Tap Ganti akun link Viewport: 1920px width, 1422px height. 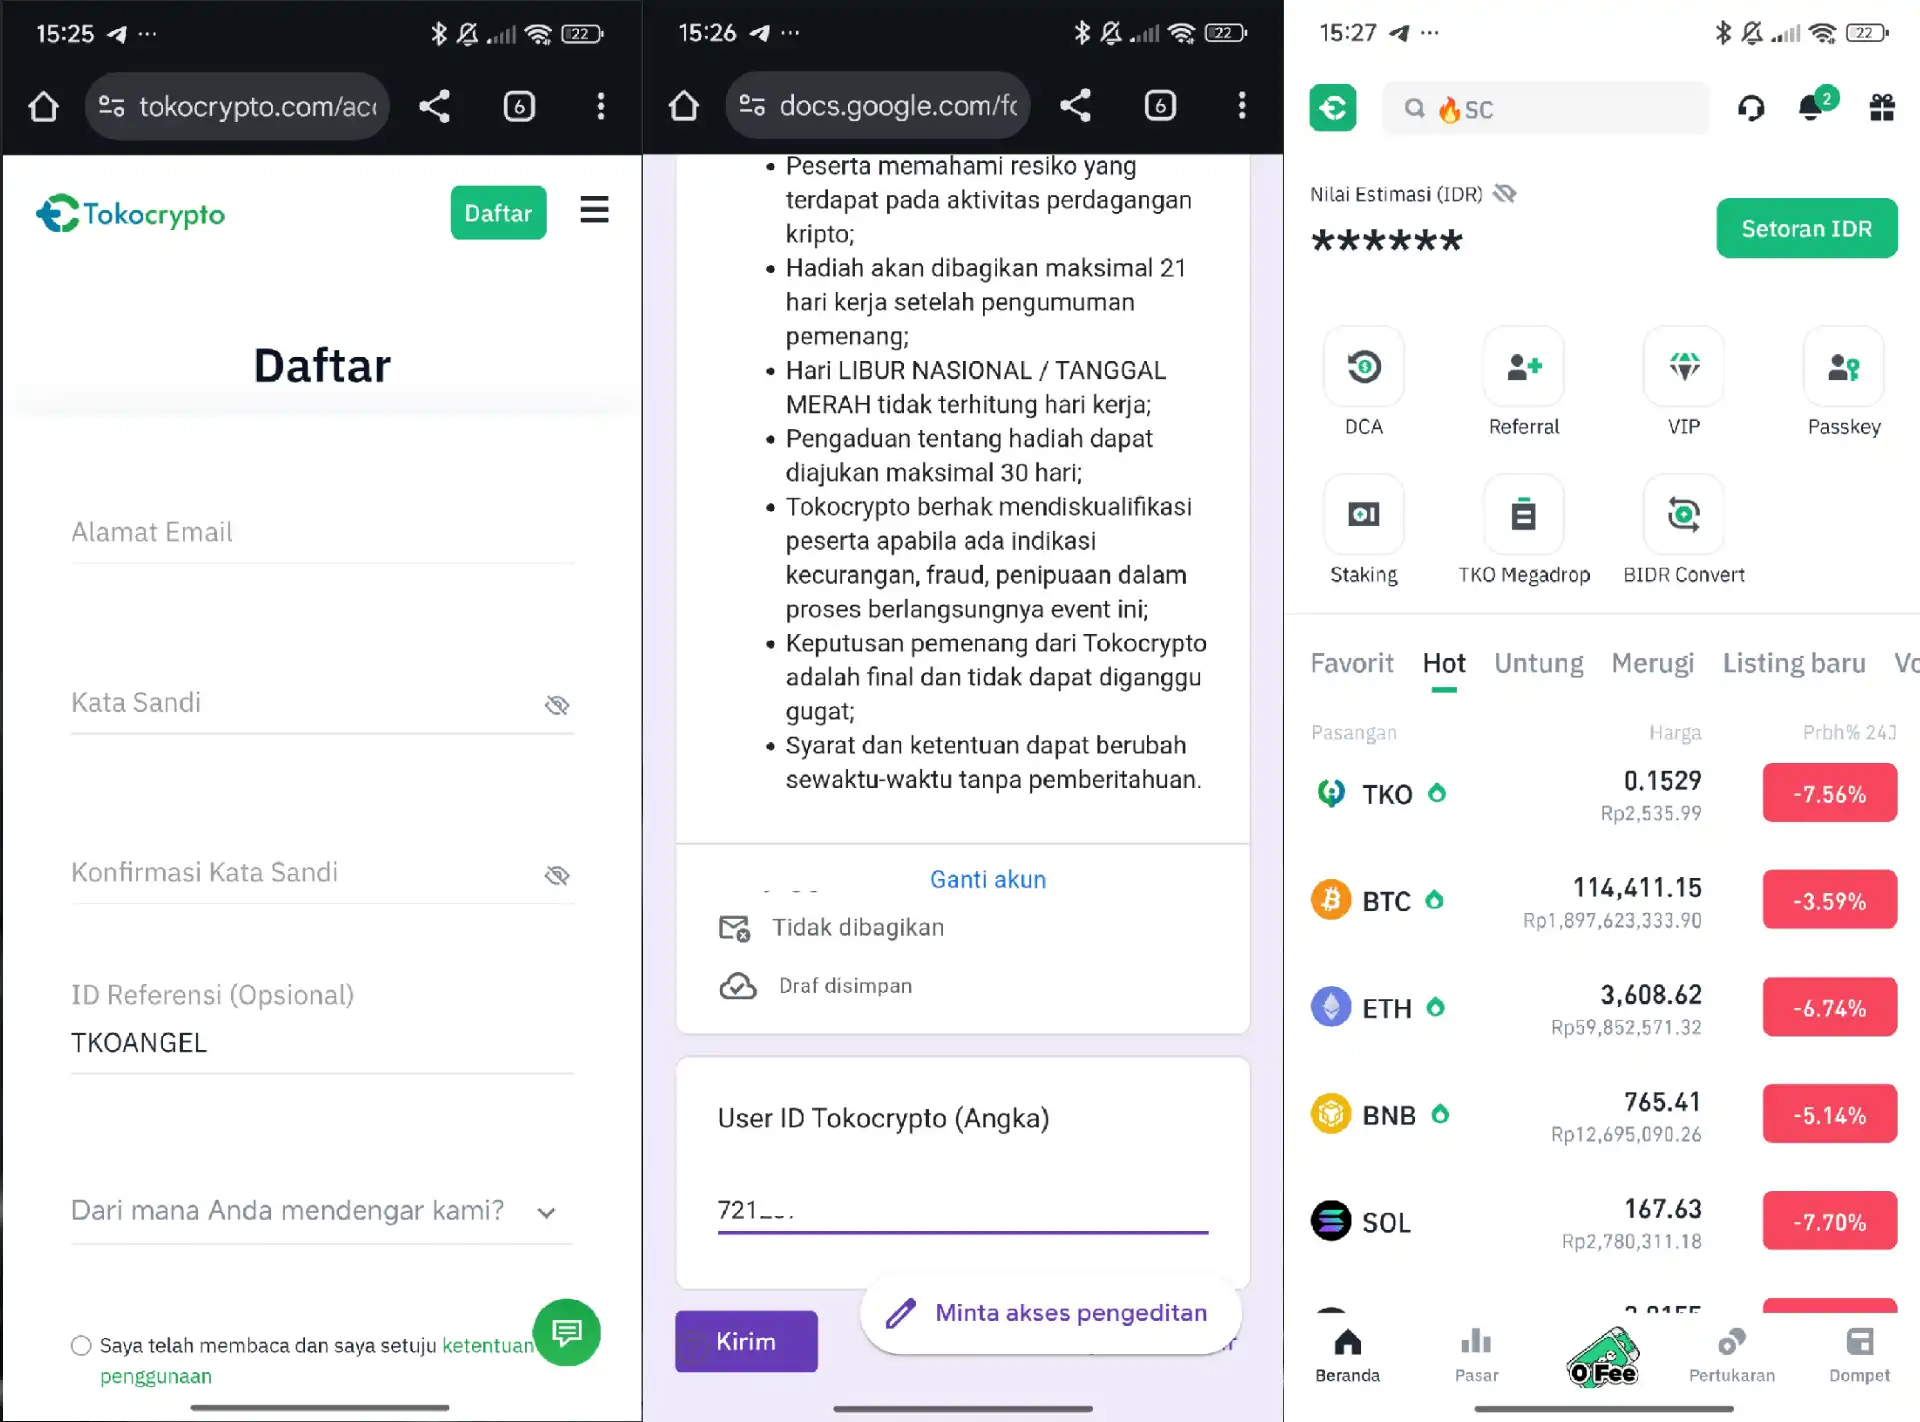point(988,879)
